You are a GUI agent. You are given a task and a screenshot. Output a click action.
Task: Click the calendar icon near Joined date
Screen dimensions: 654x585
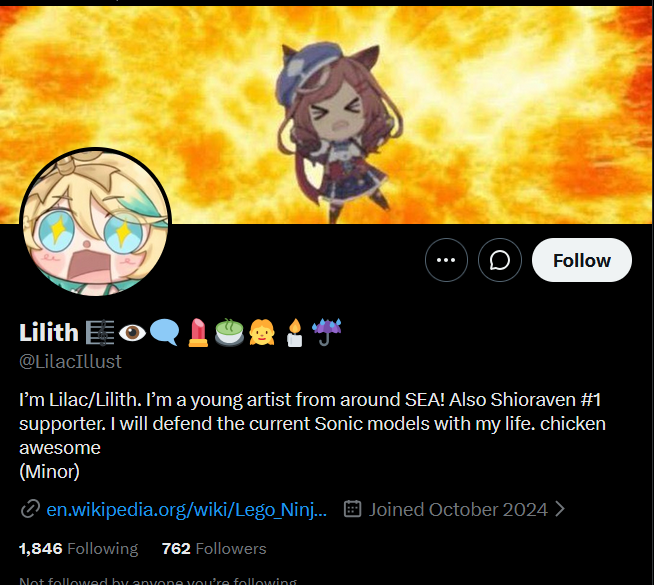click(352, 509)
